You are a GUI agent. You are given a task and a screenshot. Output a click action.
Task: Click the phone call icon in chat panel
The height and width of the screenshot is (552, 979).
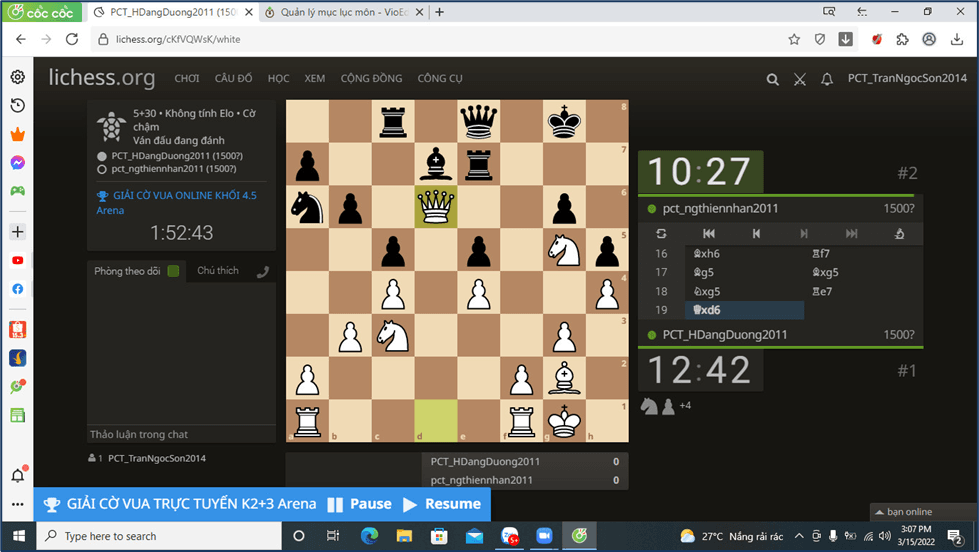click(263, 271)
